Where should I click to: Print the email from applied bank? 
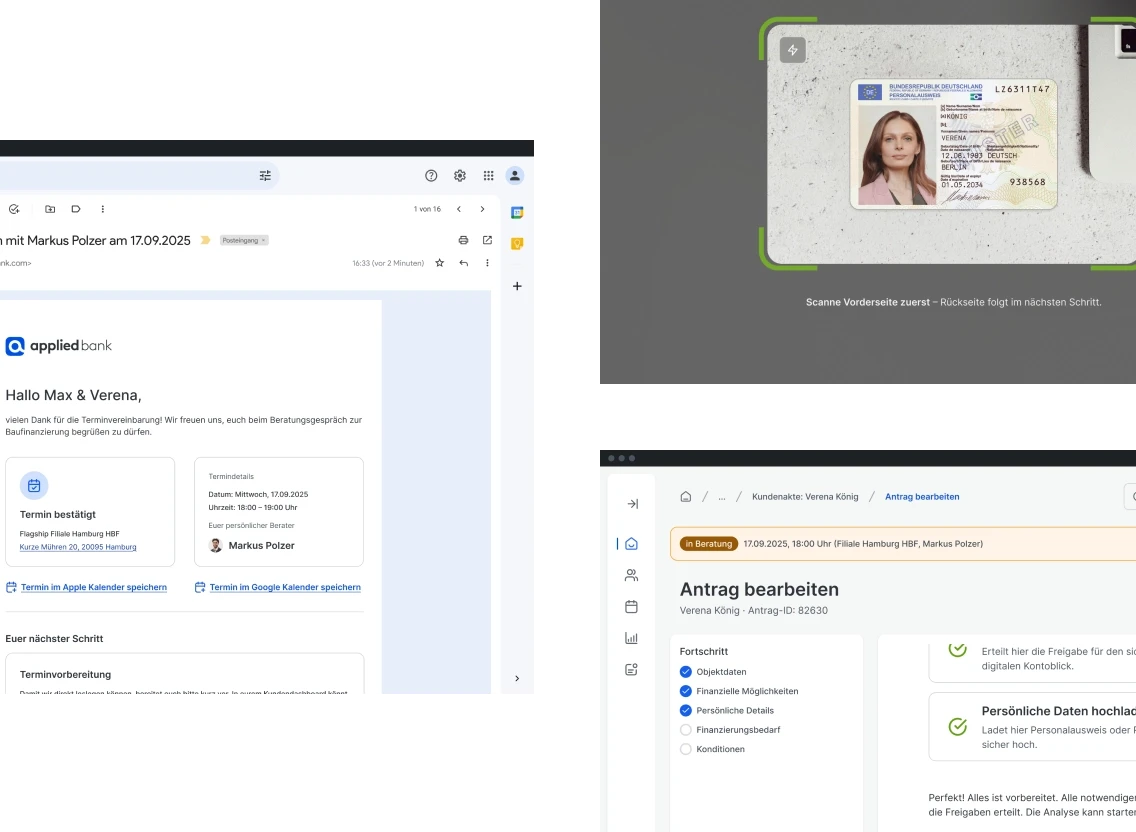463,240
